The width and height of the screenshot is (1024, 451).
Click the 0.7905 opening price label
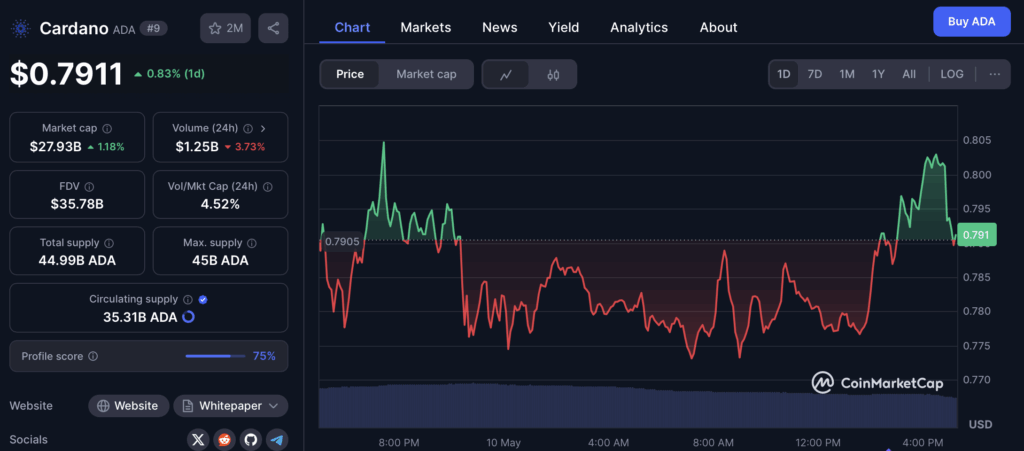(342, 241)
